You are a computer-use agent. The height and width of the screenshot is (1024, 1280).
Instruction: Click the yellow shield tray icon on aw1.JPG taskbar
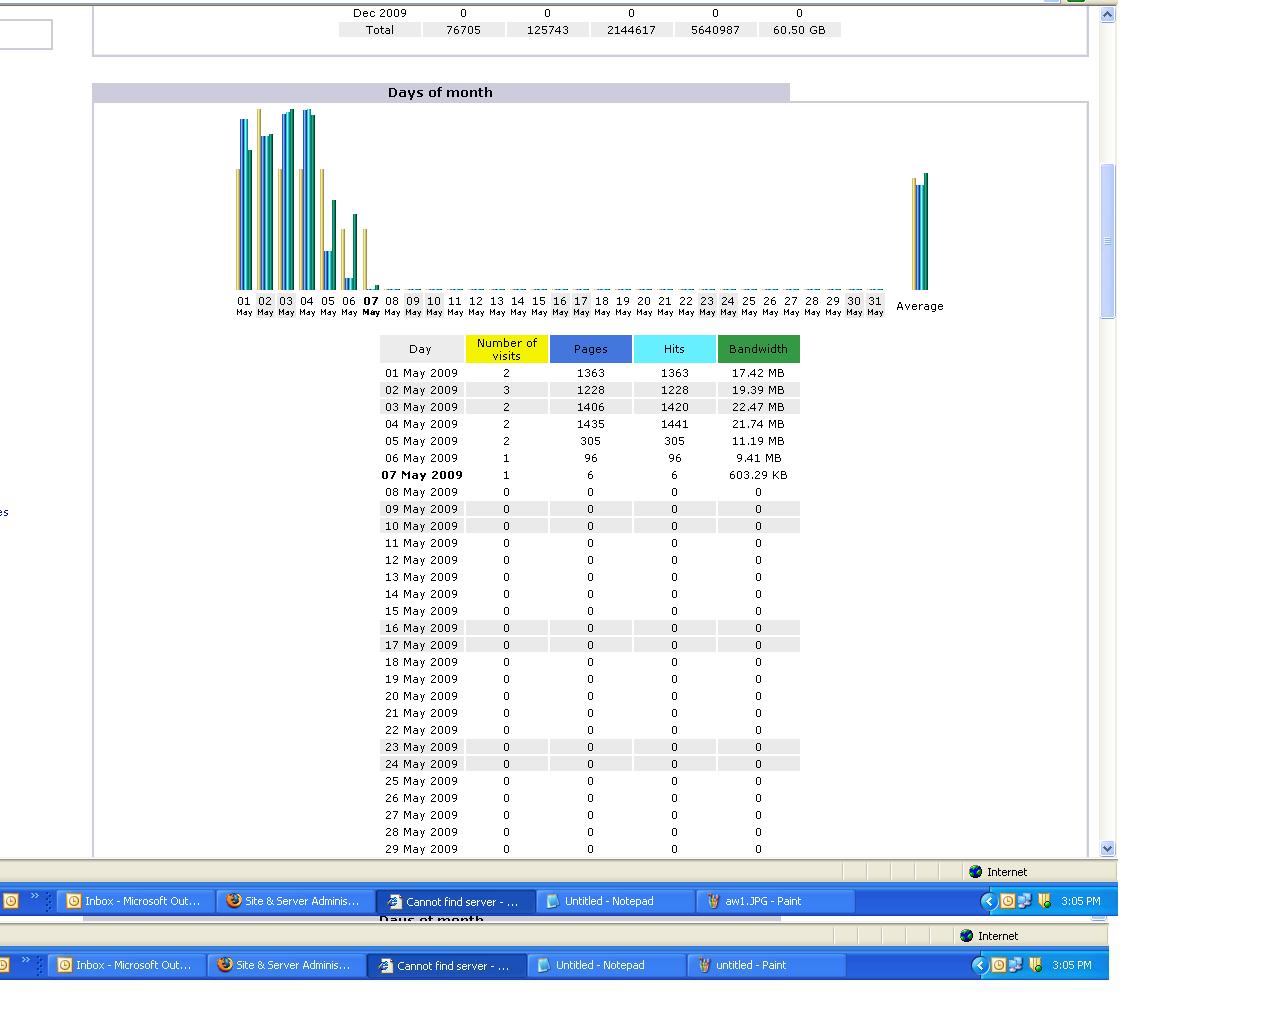click(1044, 901)
